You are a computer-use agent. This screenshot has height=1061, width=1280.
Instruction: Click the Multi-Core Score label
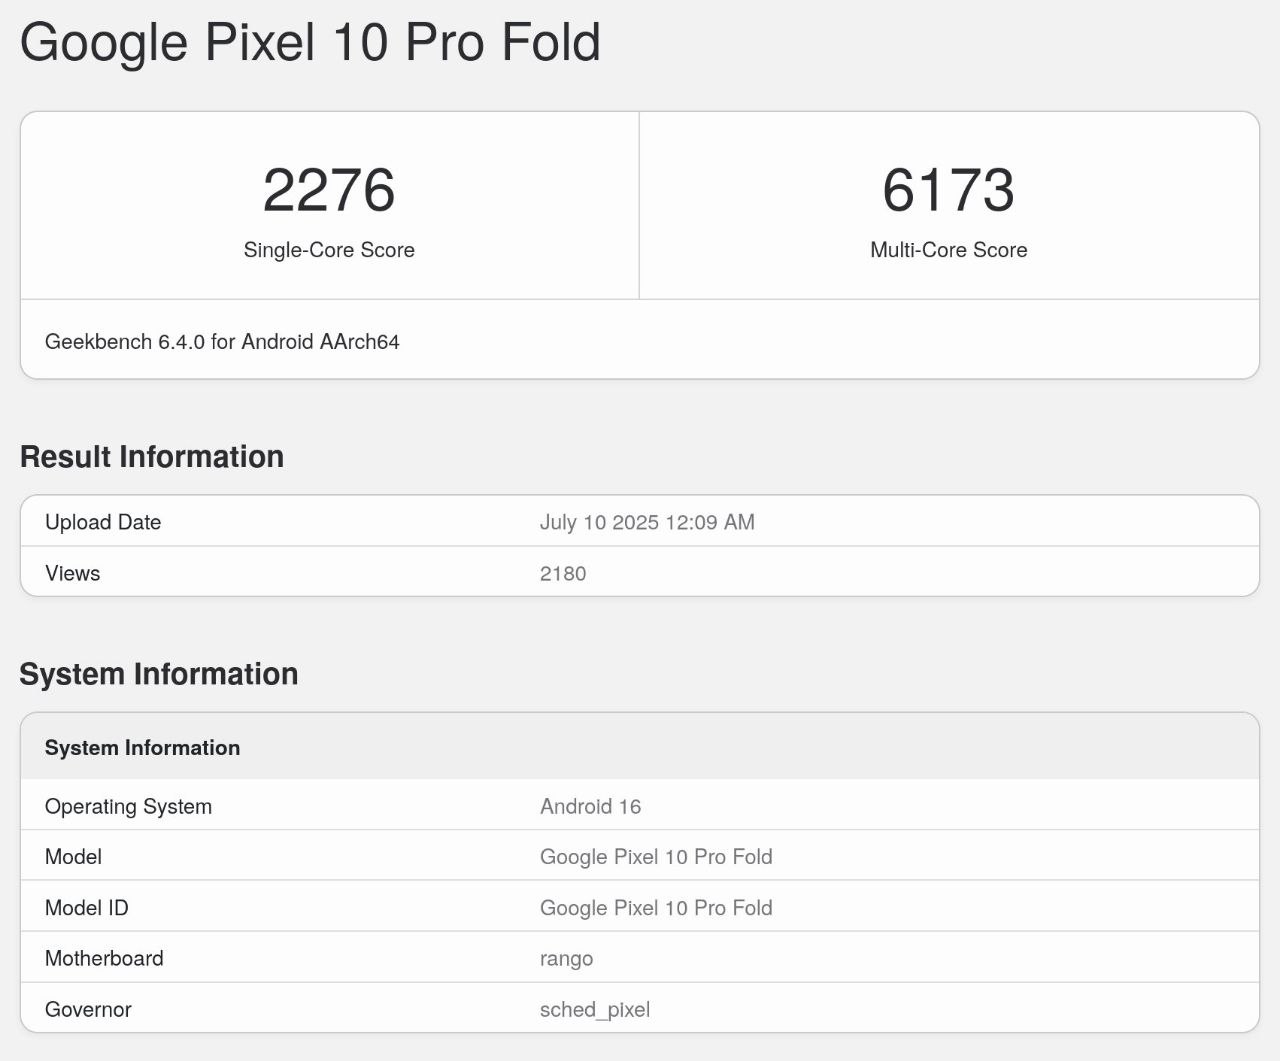tap(948, 250)
